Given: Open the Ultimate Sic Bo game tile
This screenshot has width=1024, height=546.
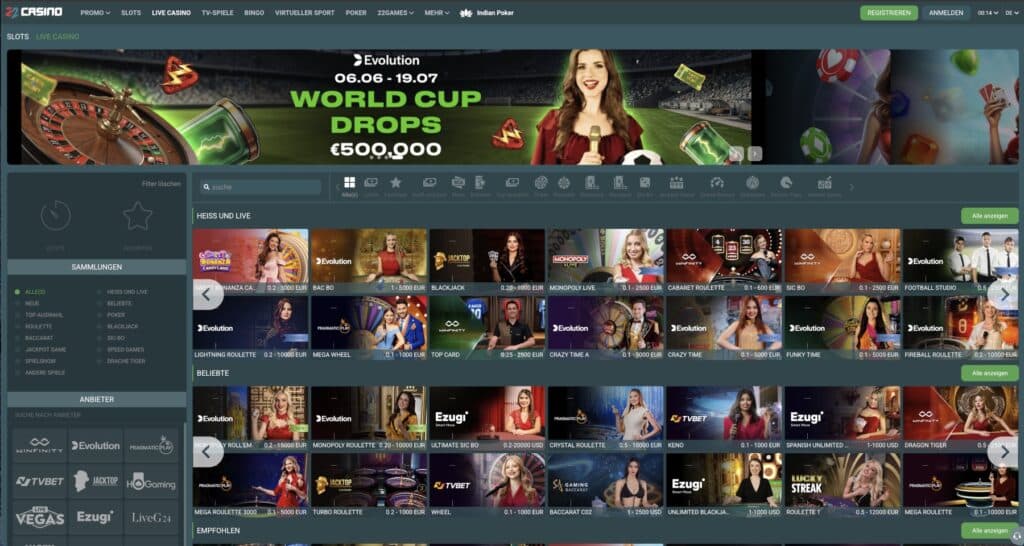Looking at the screenshot, I should pos(487,418).
